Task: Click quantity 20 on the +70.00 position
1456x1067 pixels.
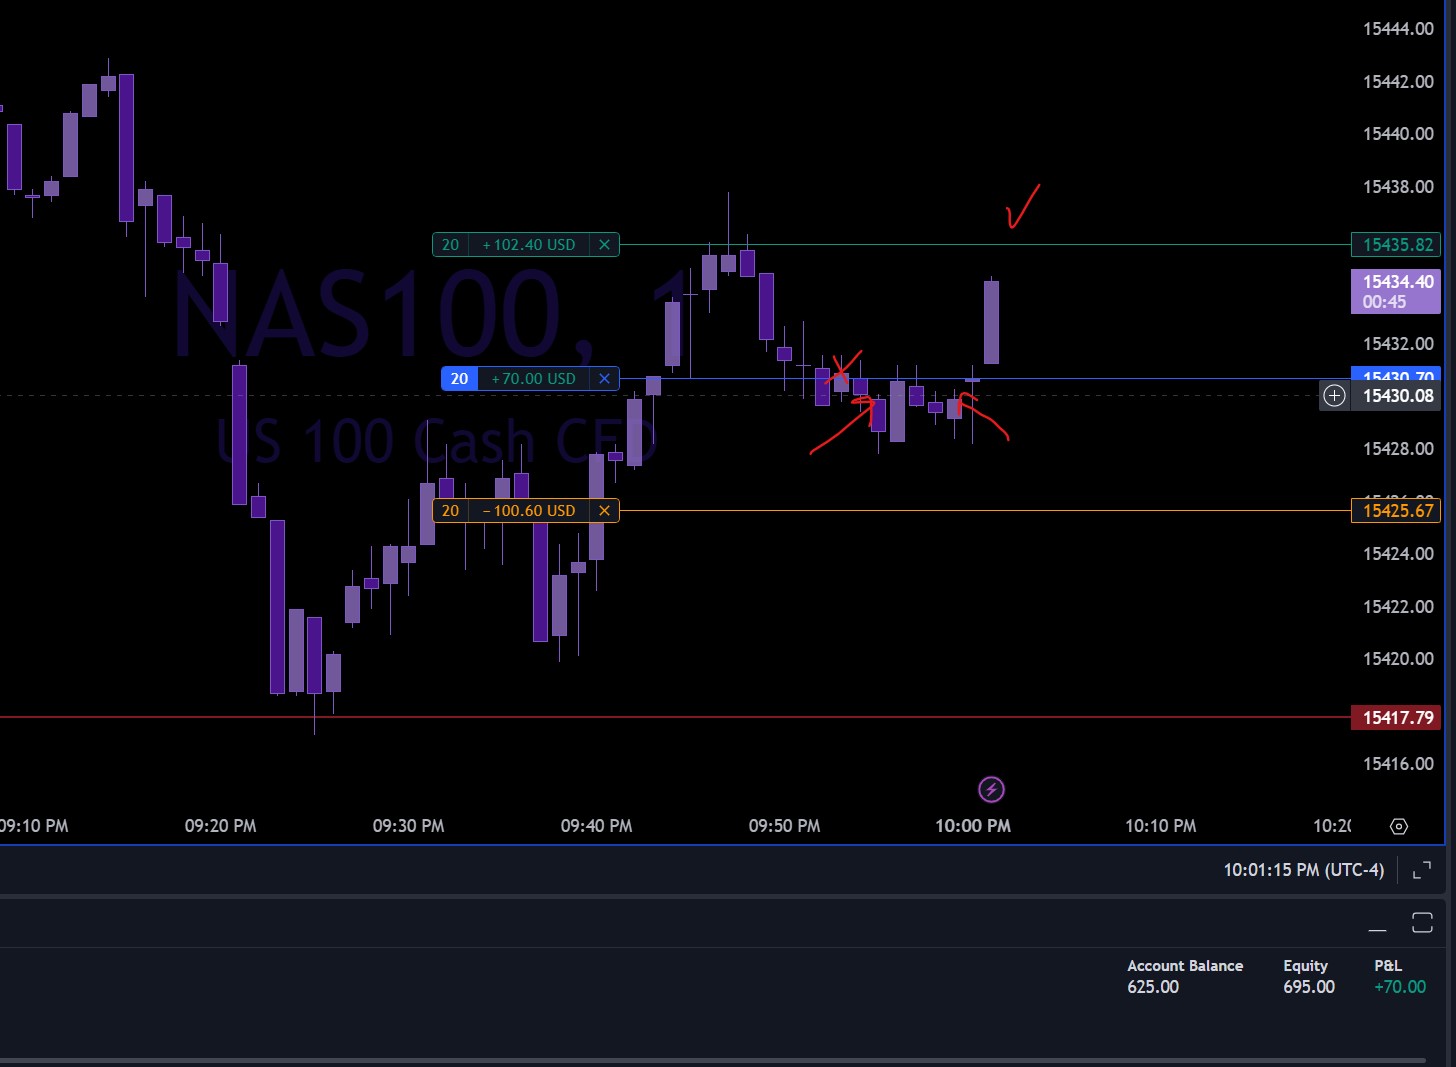Action: click(460, 379)
